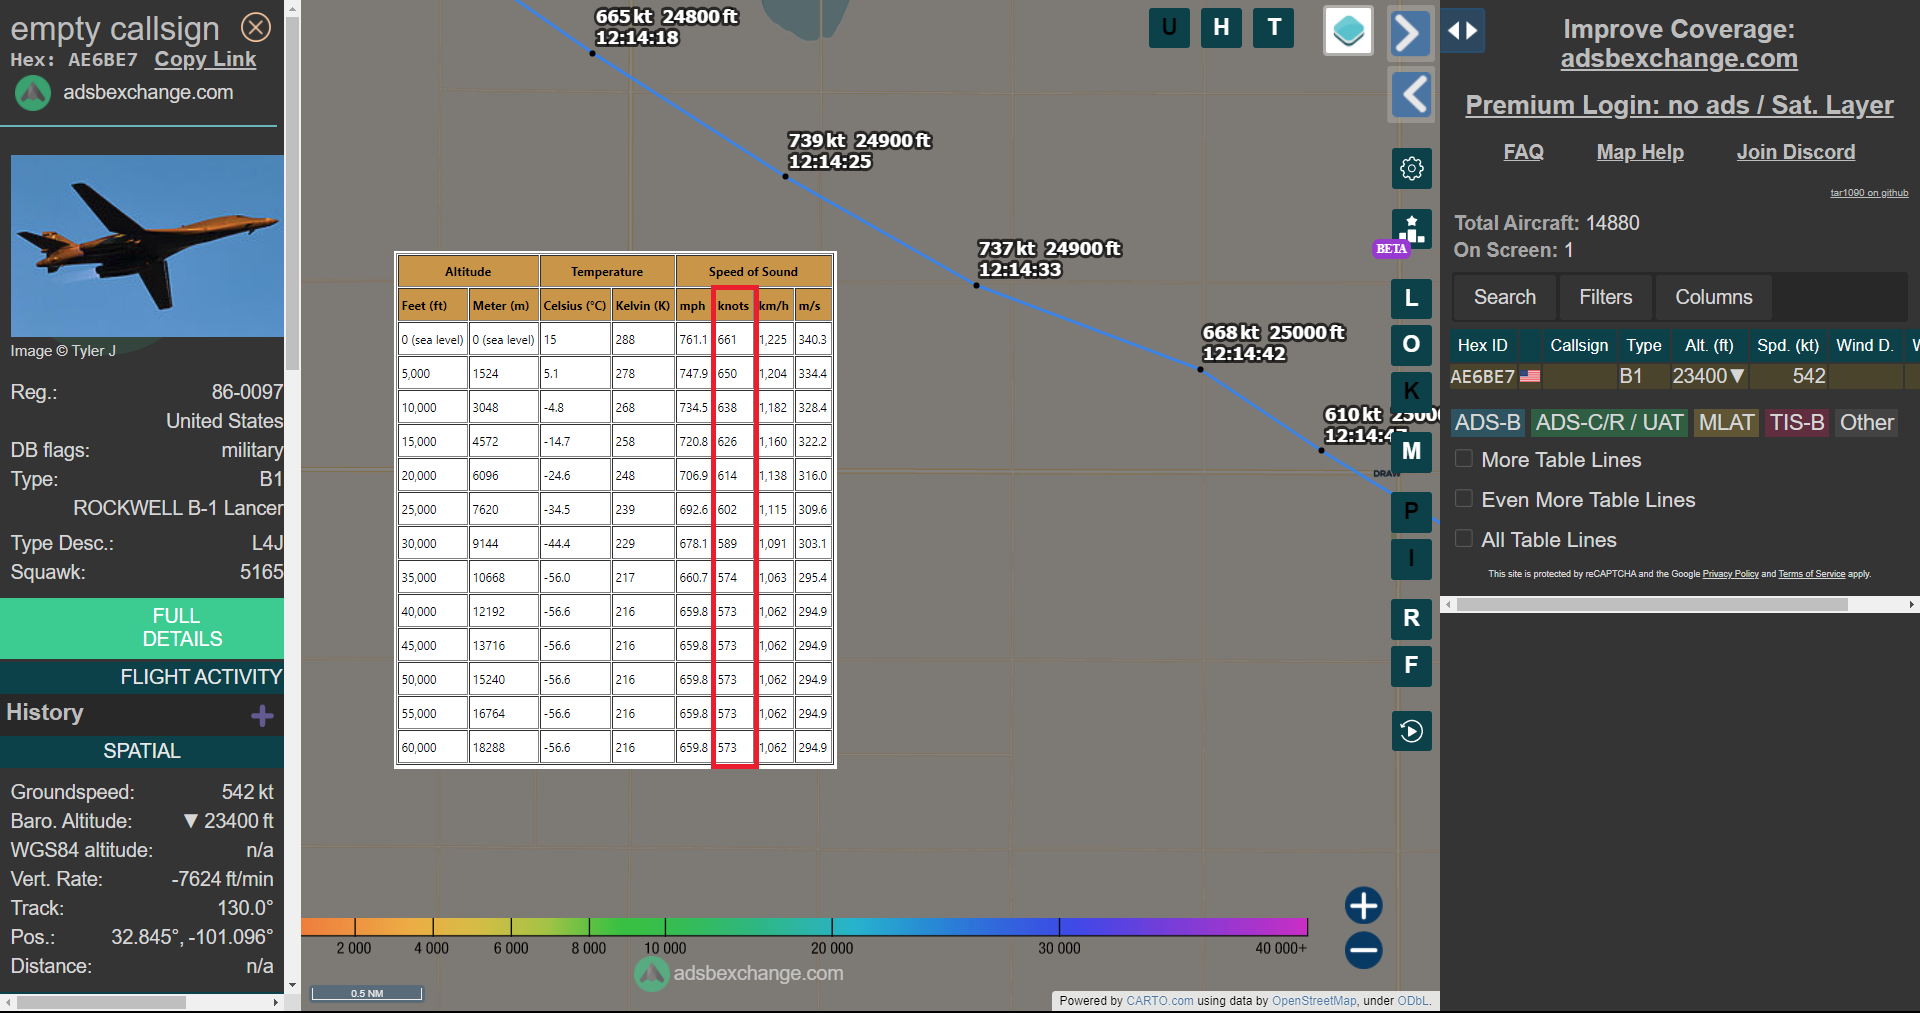Close the aircraft info panel
The height and width of the screenshot is (1013, 1920).
click(256, 27)
